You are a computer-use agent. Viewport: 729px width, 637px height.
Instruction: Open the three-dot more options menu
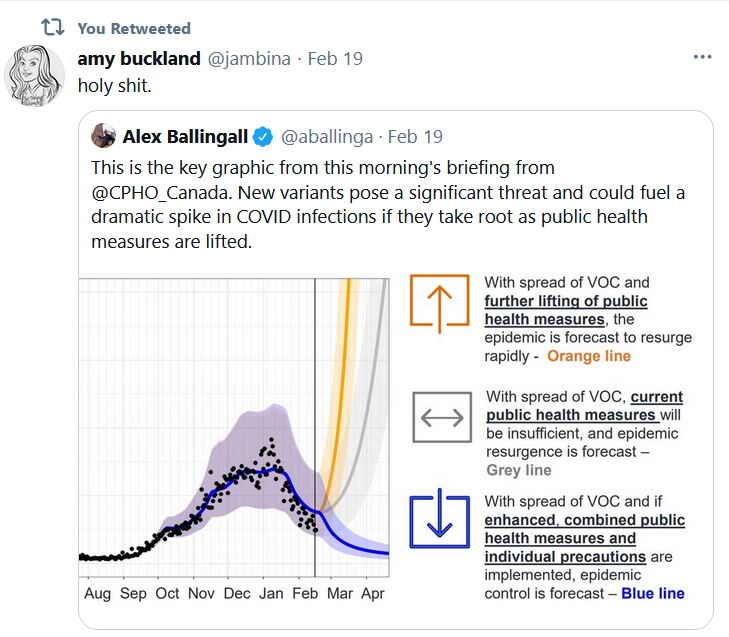point(702,57)
